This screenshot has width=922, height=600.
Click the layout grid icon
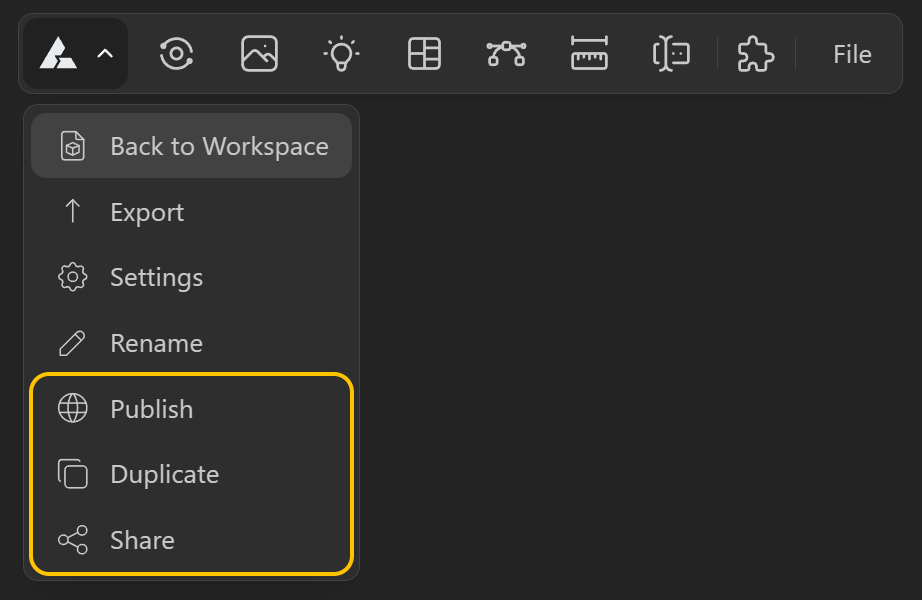[x=424, y=54]
